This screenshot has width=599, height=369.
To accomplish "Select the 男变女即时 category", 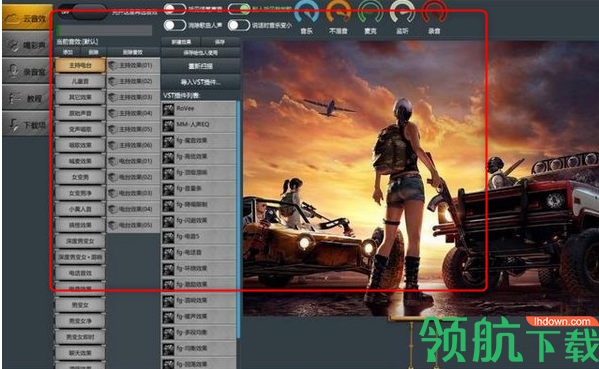I will click(x=80, y=337).
